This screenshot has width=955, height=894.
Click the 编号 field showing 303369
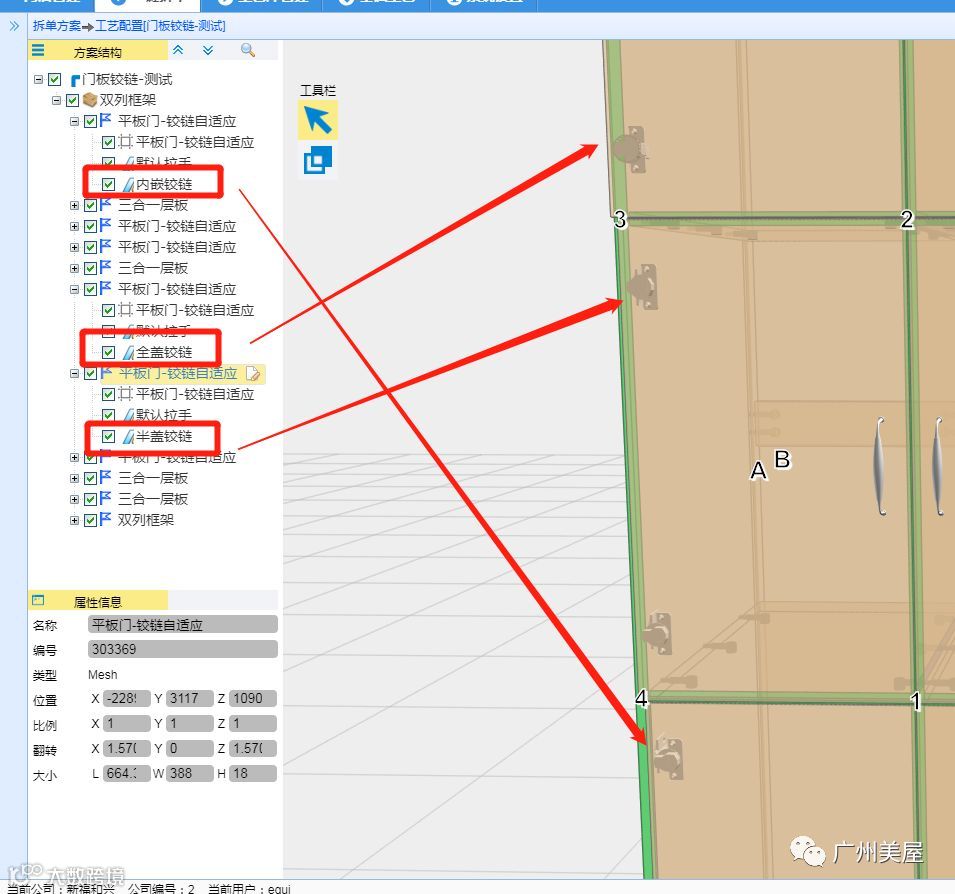pyautogui.click(x=183, y=649)
